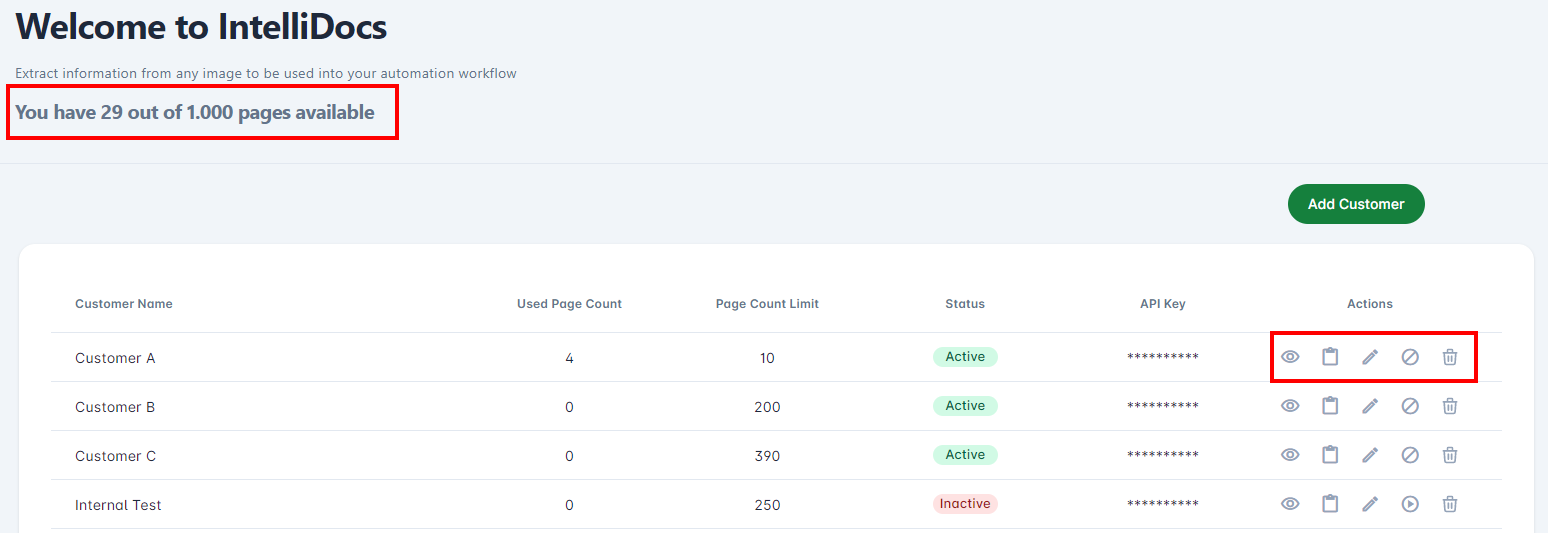Deactivate Customer C with ban icon

click(1410, 455)
